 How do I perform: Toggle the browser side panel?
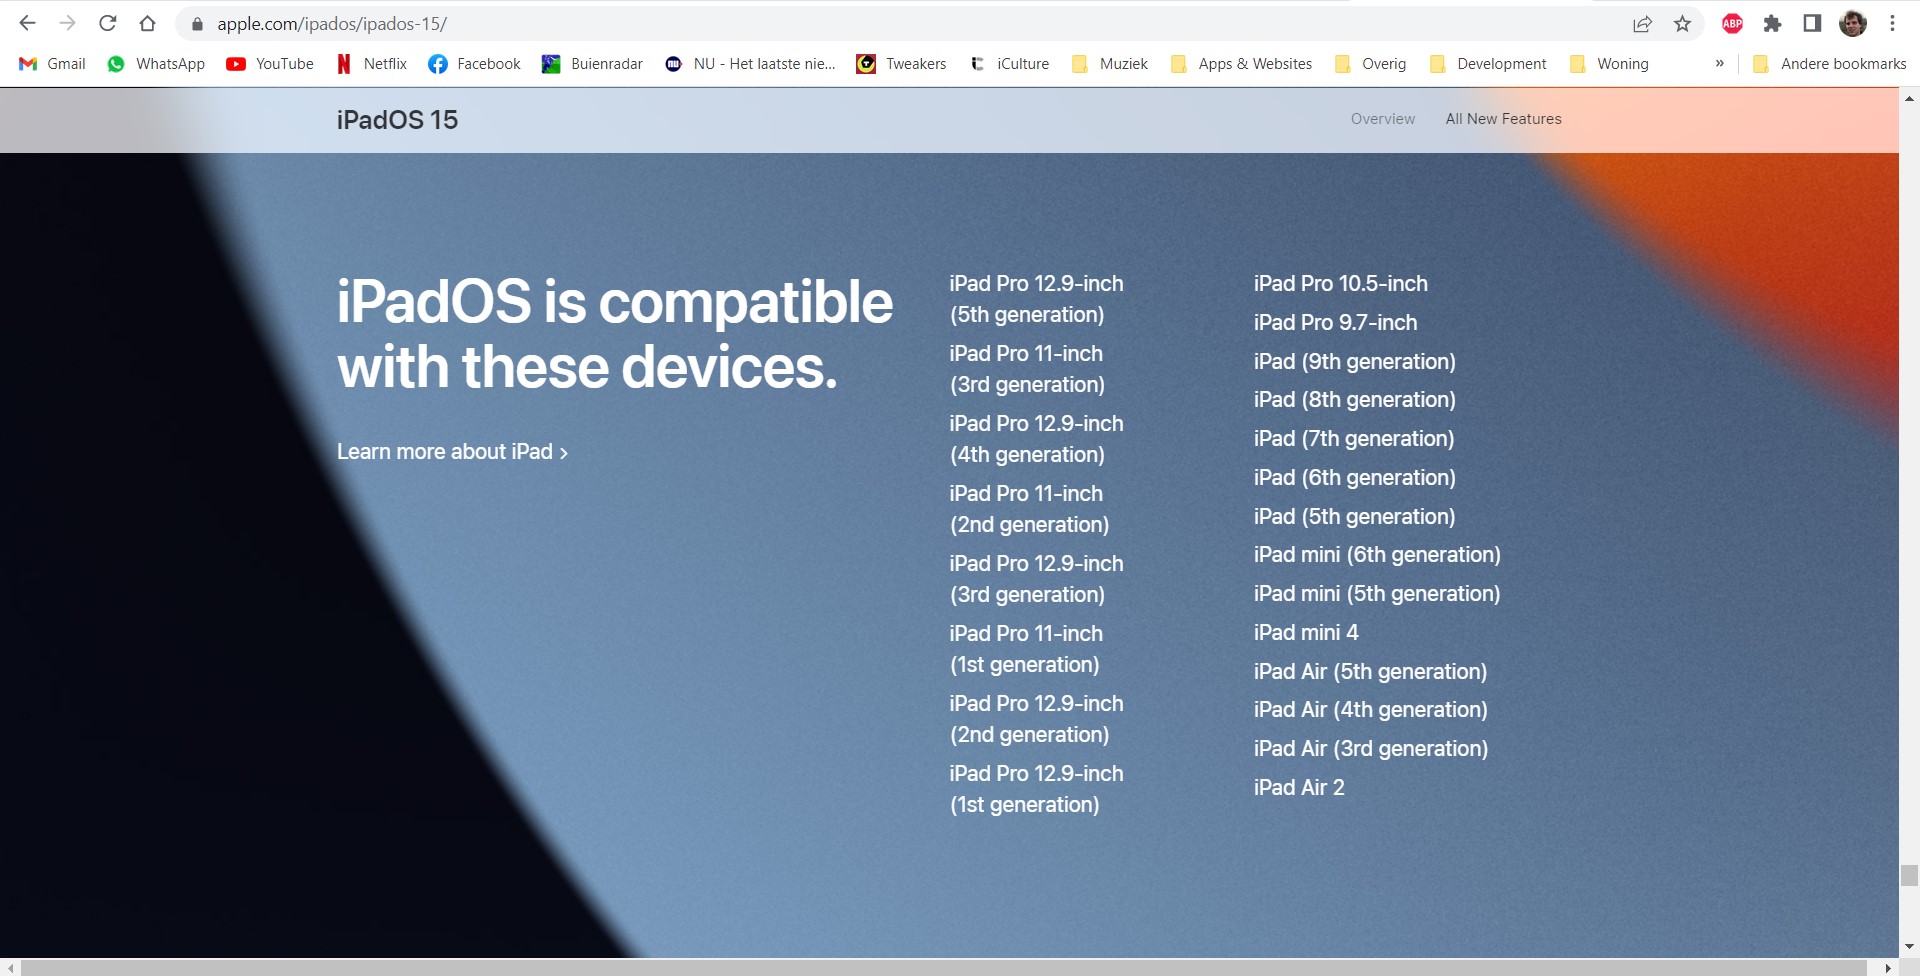1812,24
